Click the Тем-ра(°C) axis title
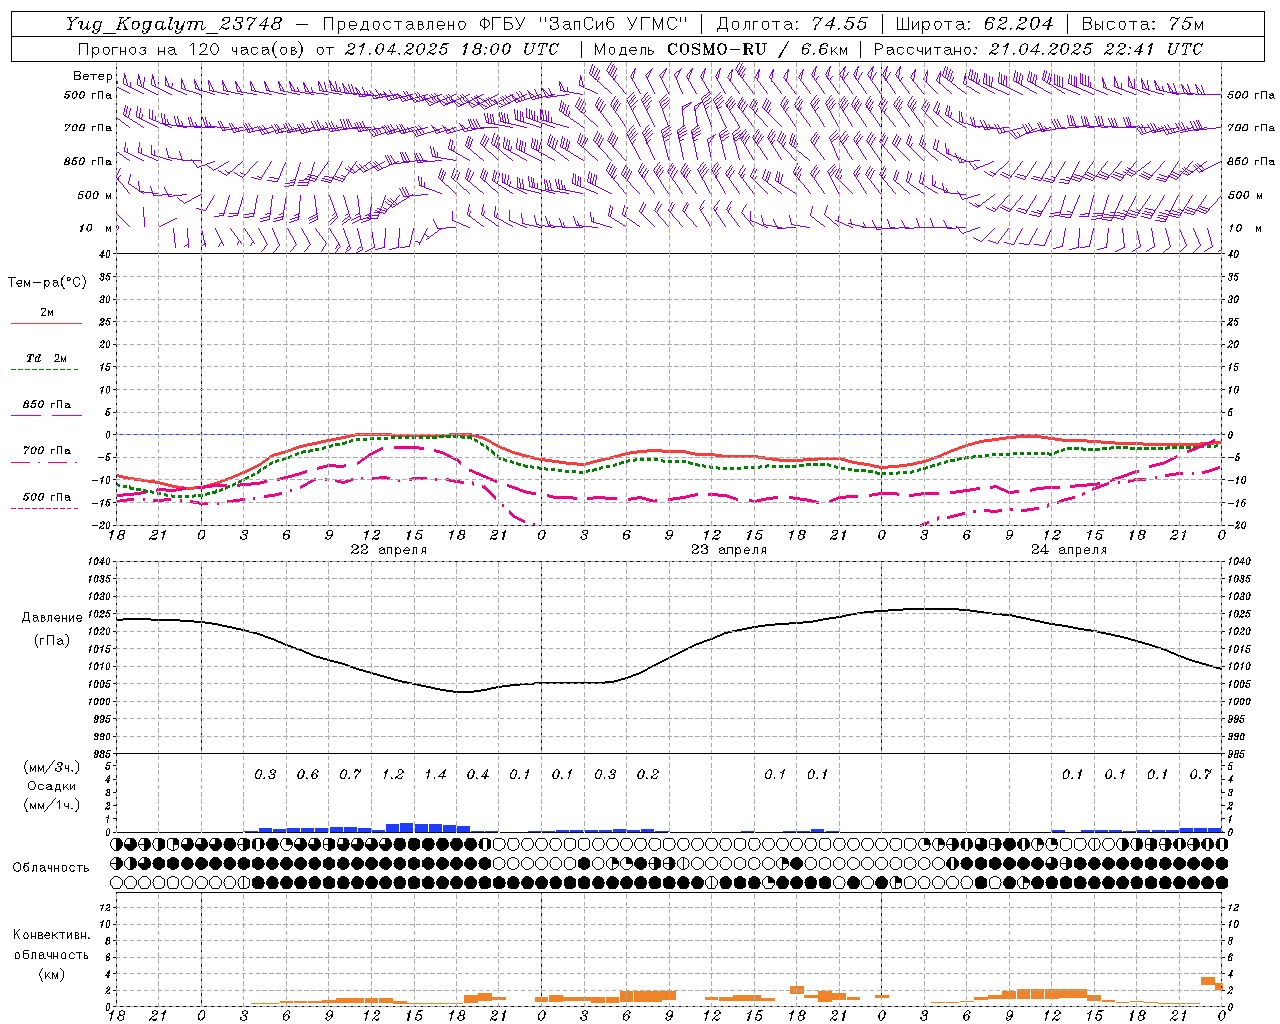1280x1024 pixels. click(47, 283)
